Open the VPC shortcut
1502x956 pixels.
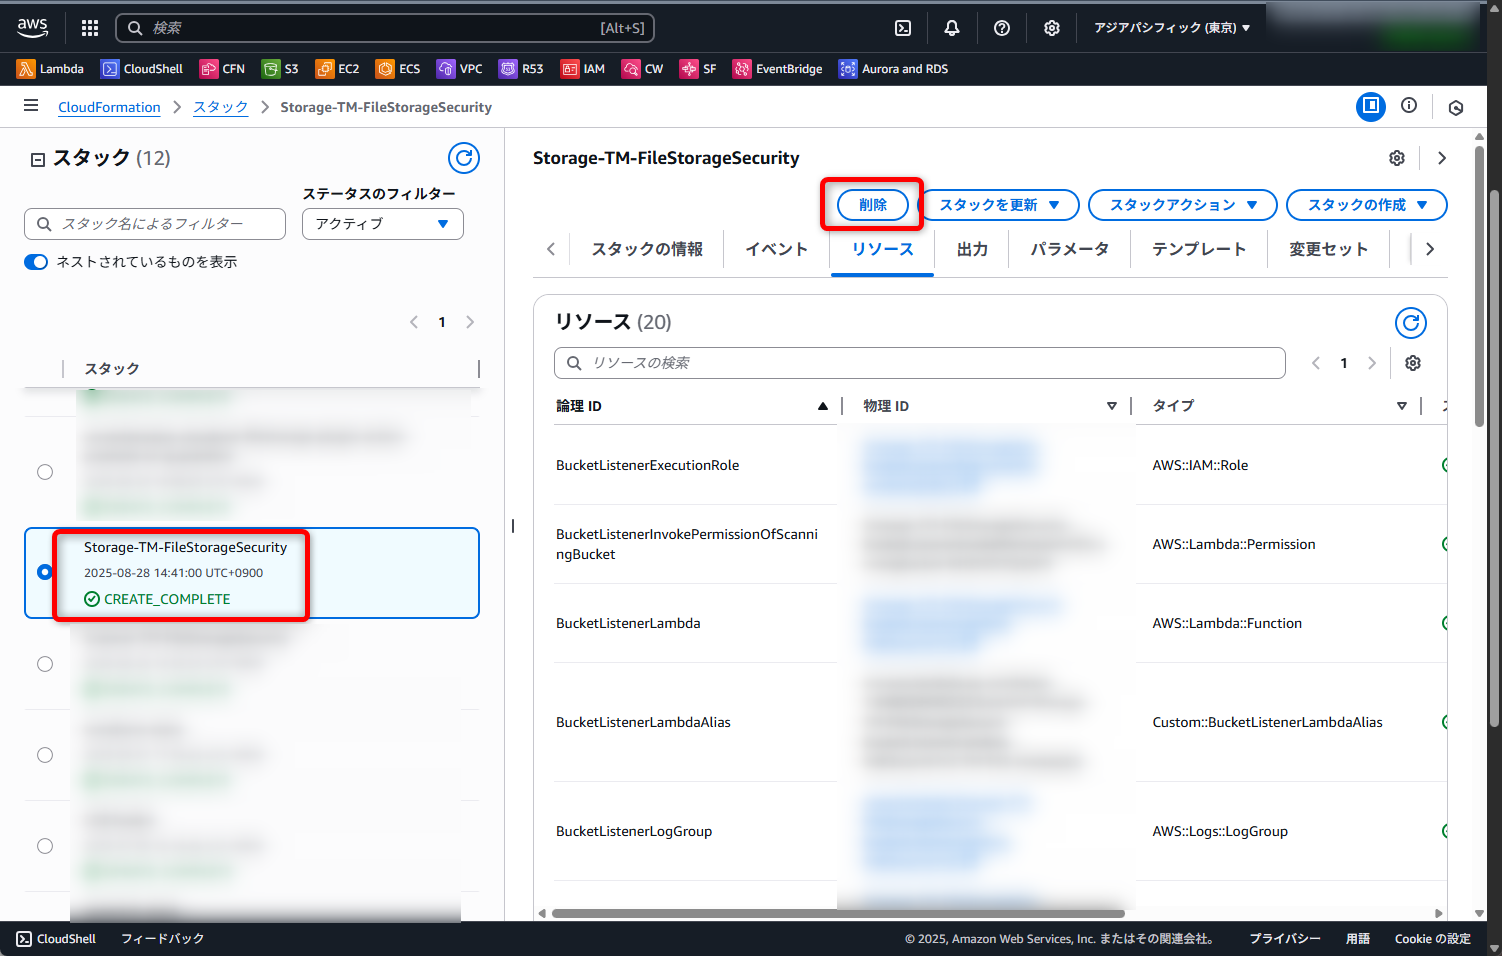[459, 69]
